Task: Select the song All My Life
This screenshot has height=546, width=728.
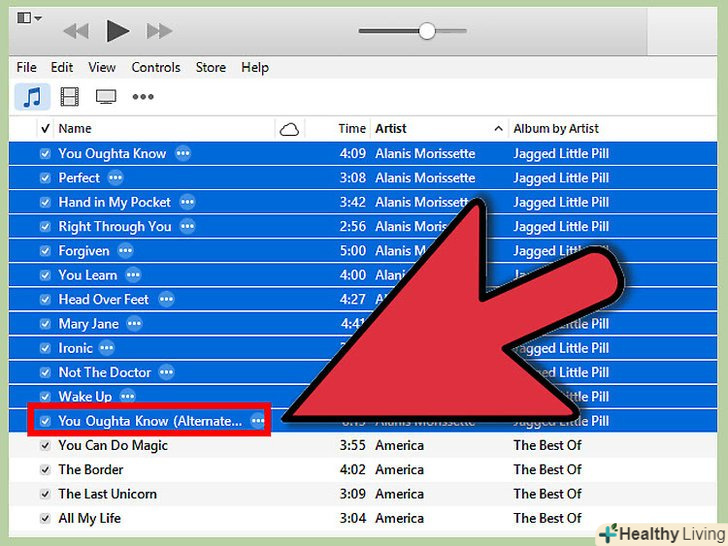Action: pyautogui.click(x=90, y=519)
